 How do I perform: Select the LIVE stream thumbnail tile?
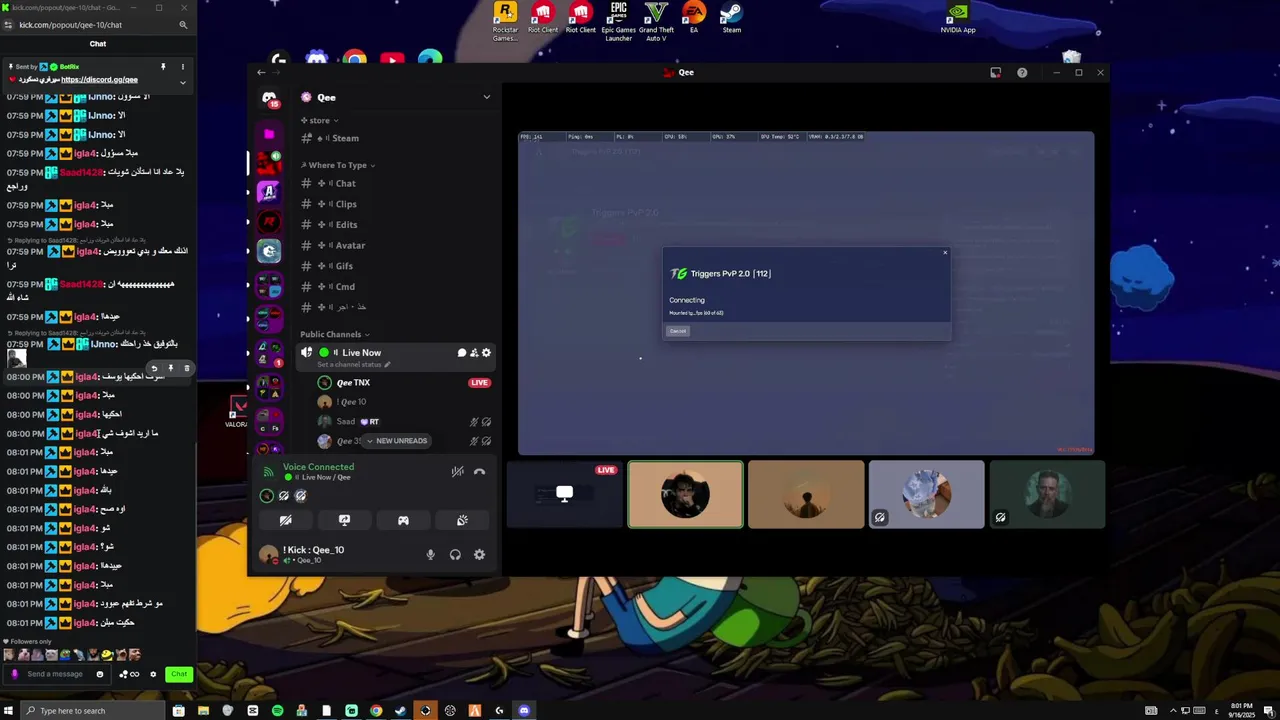564,494
